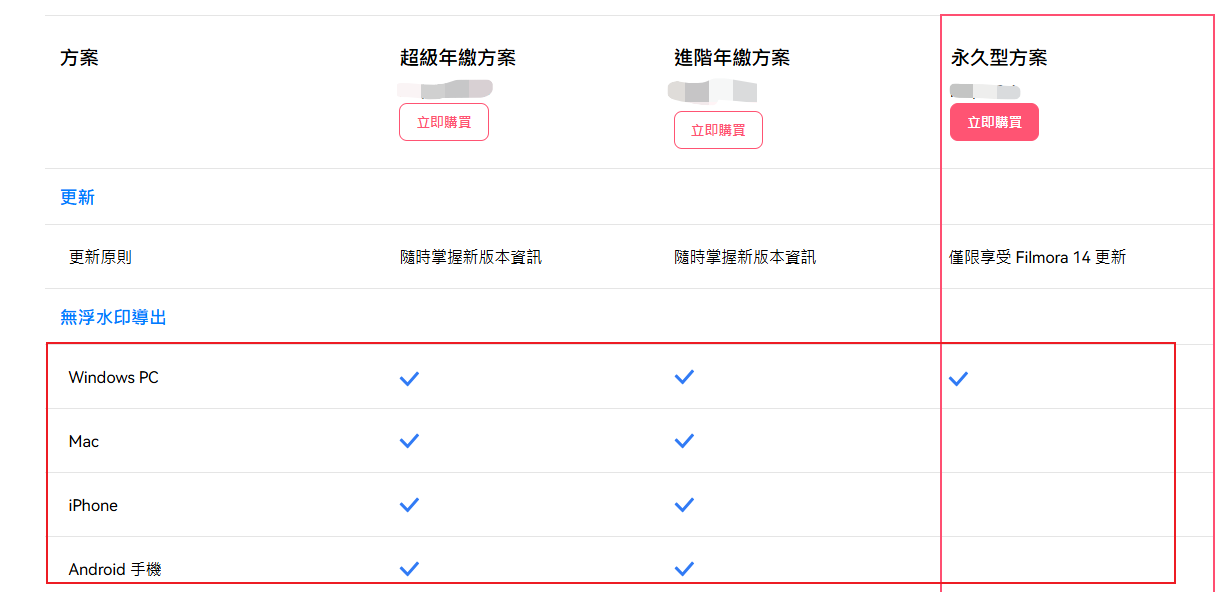
Task: Click iPhone checkmark in 進階年繳方案 column
Action: point(684,505)
